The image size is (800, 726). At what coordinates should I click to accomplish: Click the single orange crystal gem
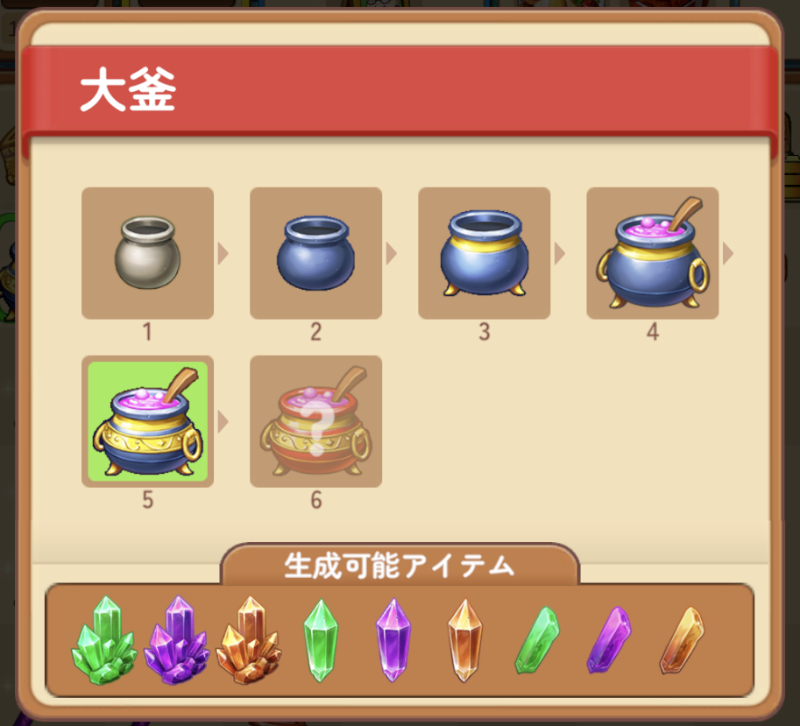[x=465, y=640]
